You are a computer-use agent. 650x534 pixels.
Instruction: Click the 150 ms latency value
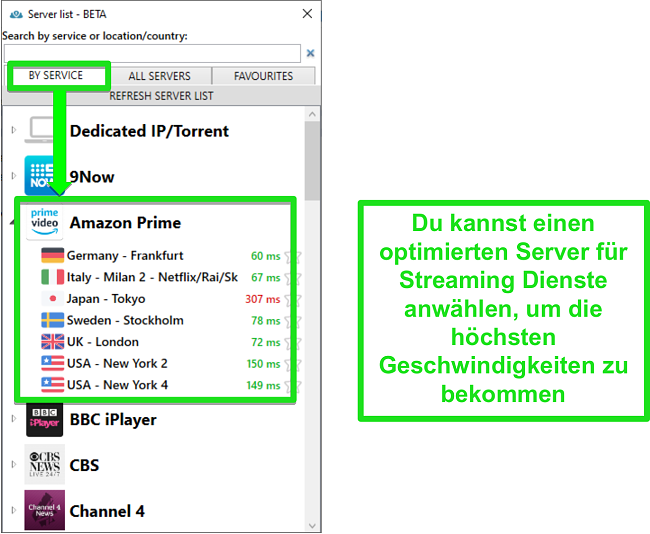point(263,364)
